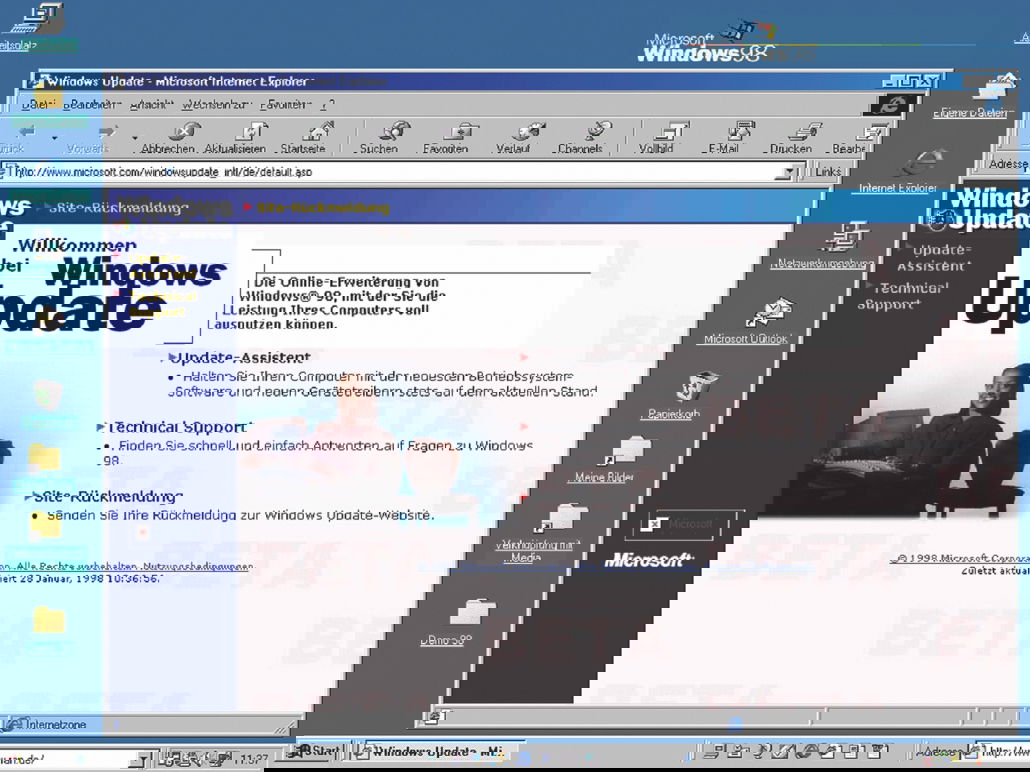Click the microsoft.com windowsupdate address field
This screenshot has width=1030, height=772.
402,172
